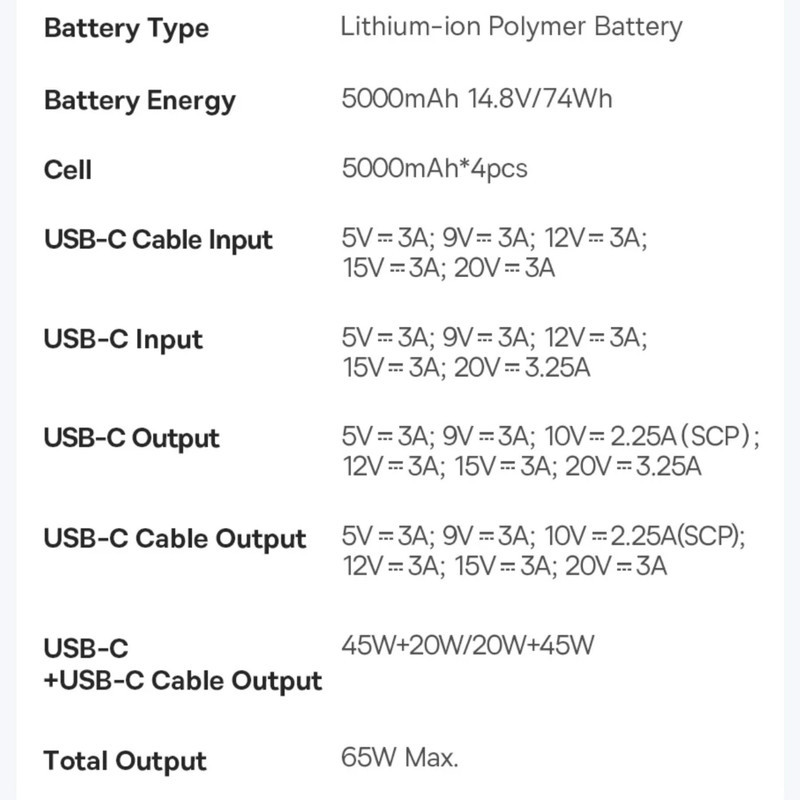The image size is (800, 800).
Task: Click the USB-C Cable Input label
Action: [158, 240]
